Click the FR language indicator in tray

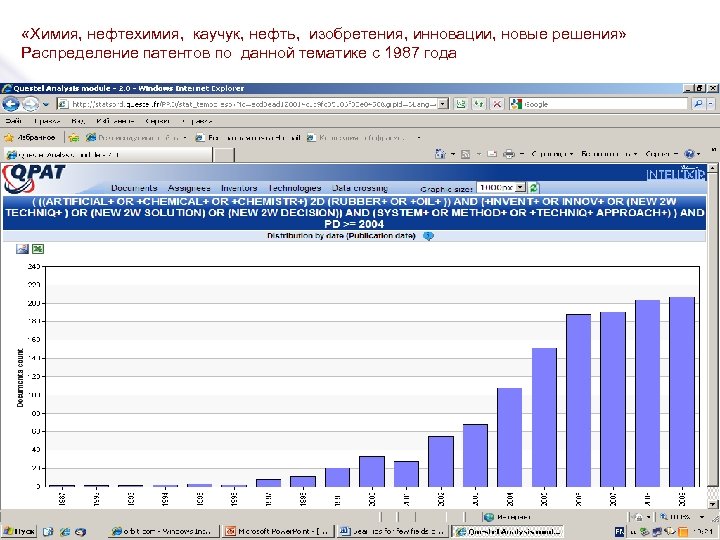pyautogui.click(x=619, y=532)
